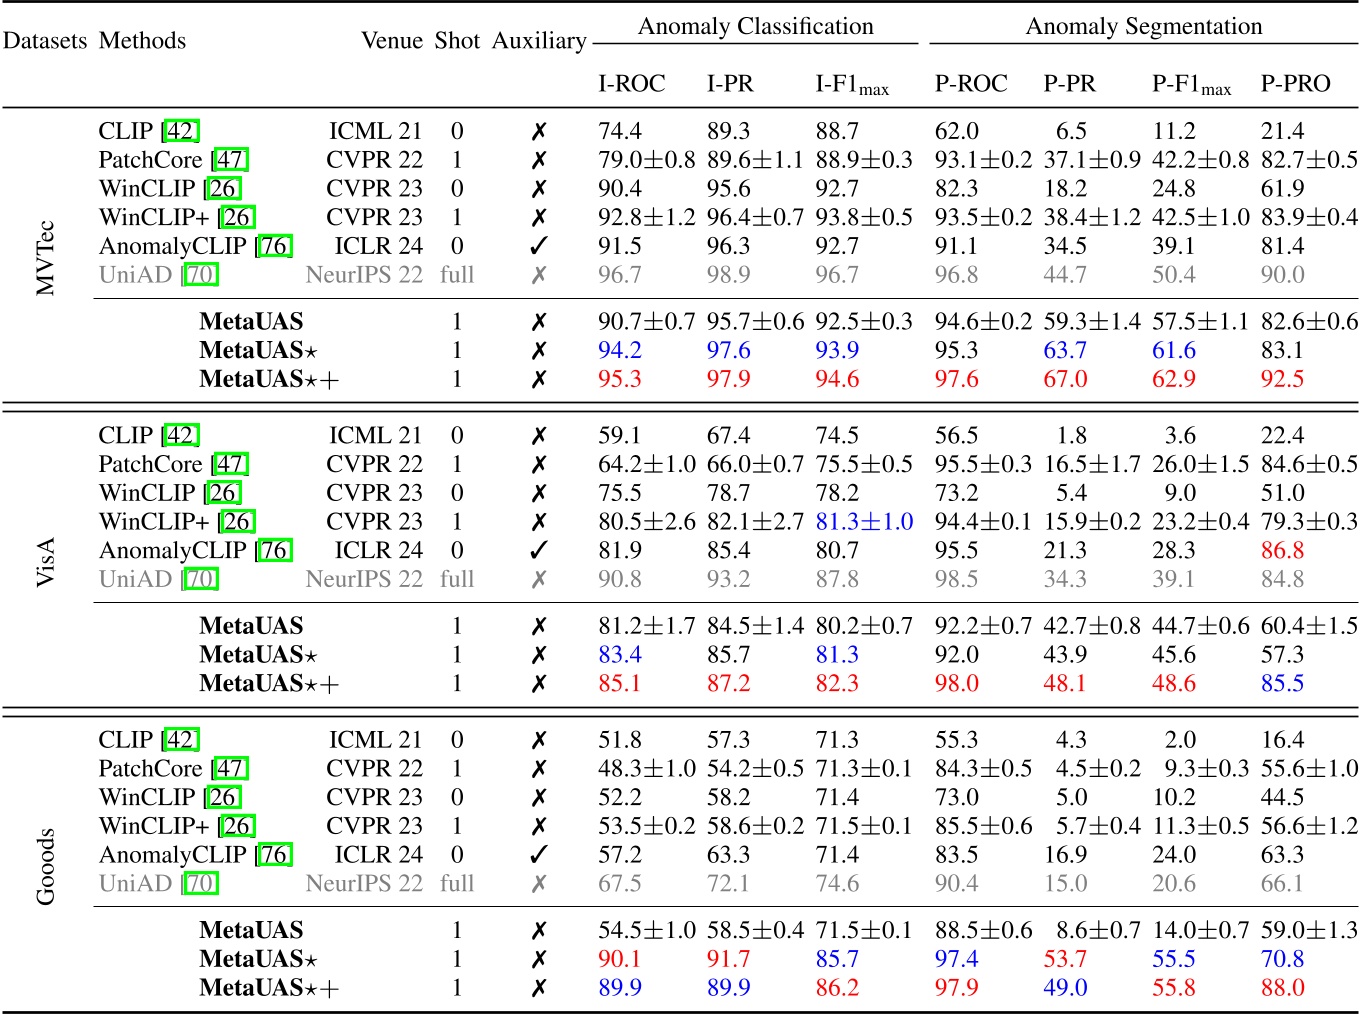The image size is (1363, 1014).
Task: Toggle the Auxiliary checkmark for AnomalyCLIP
Action: click(x=539, y=245)
